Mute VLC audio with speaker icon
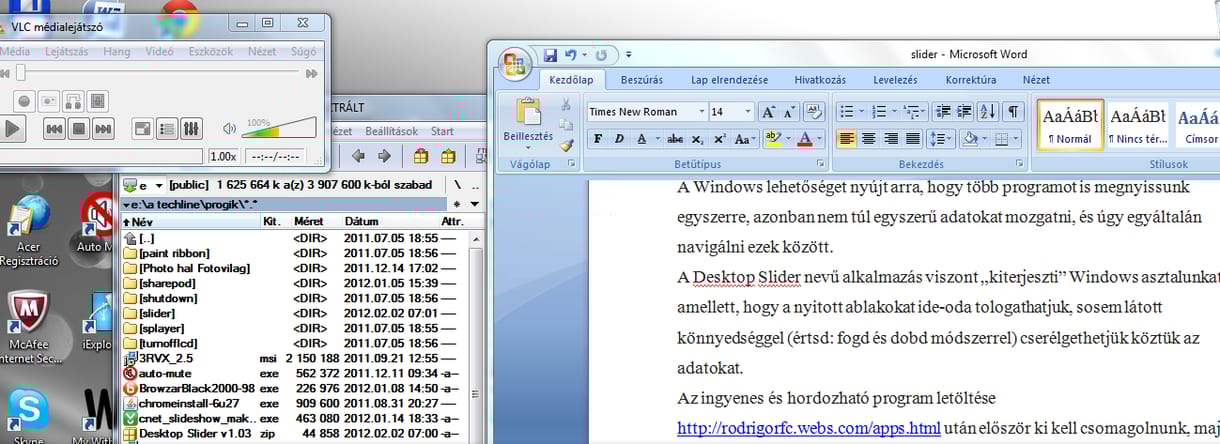Image resolution: width=1220 pixels, height=444 pixels. point(229,128)
